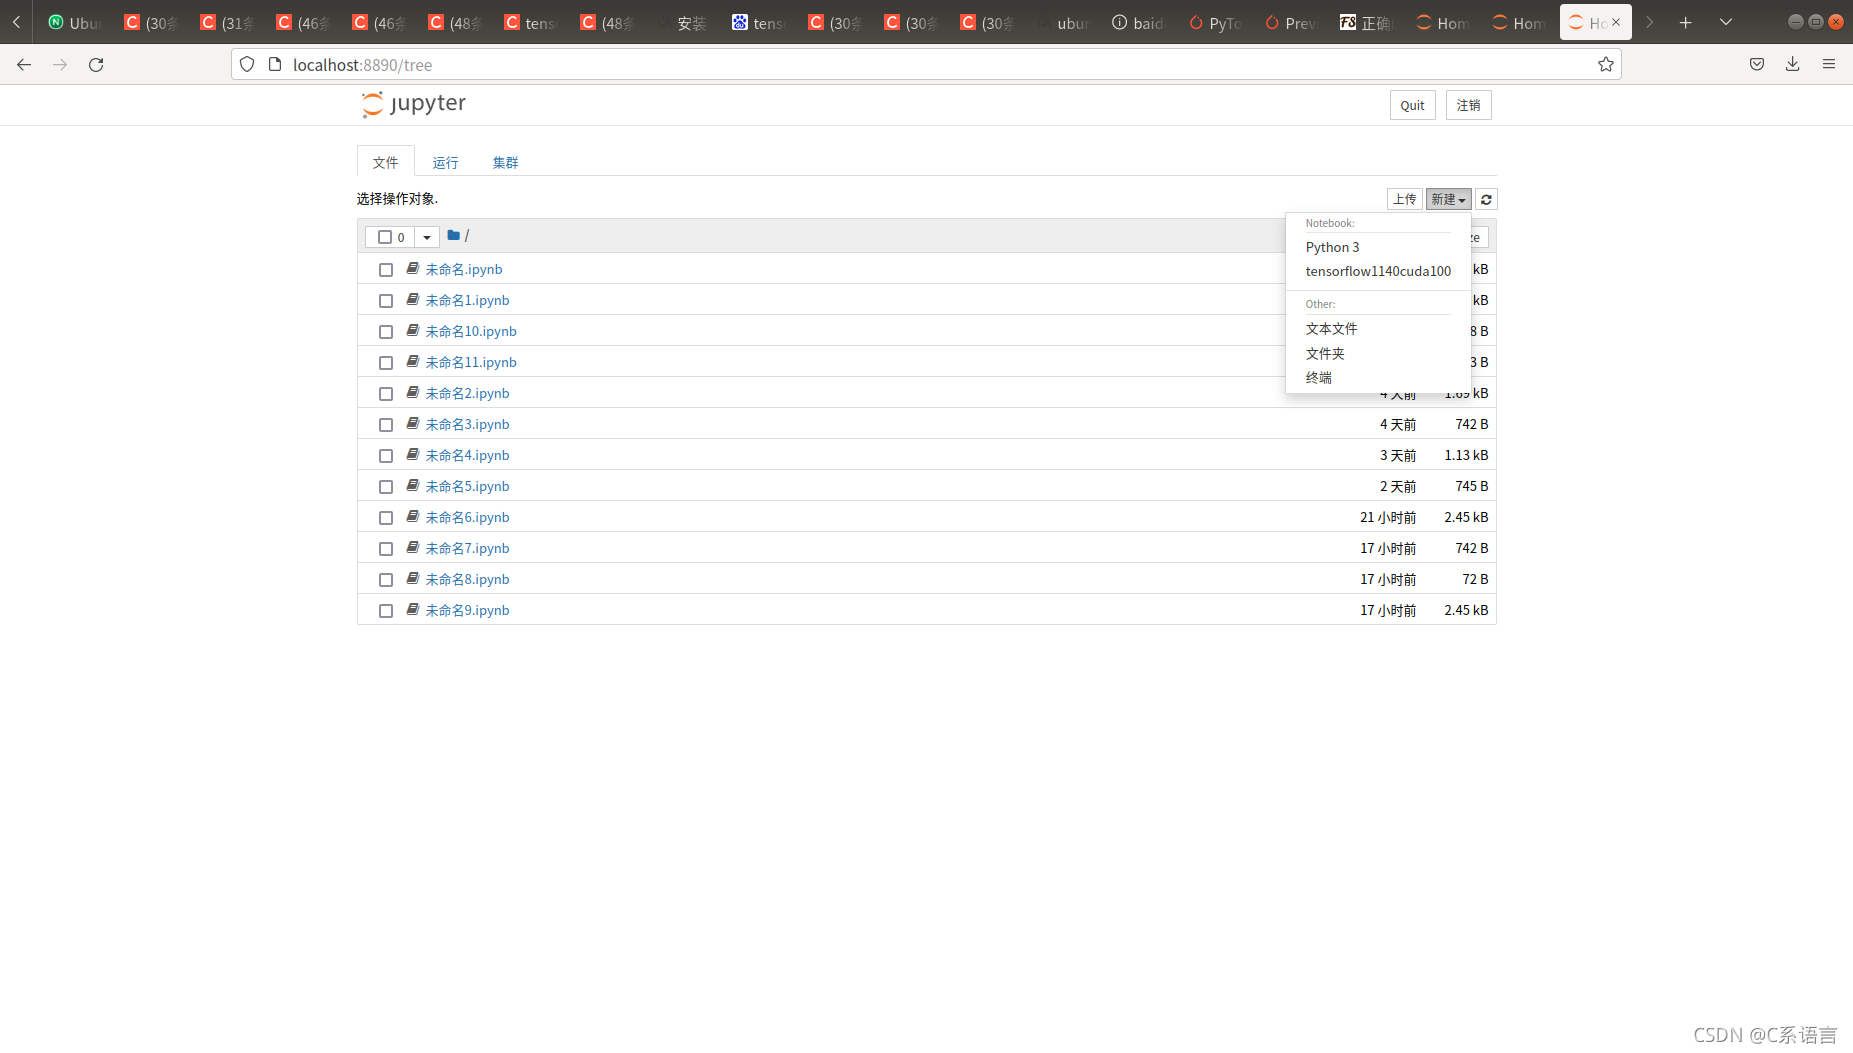Switch to the Ubuntu browser tab
Image resolution: width=1853 pixels, height=1053 pixels.
click(x=76, y=22)
